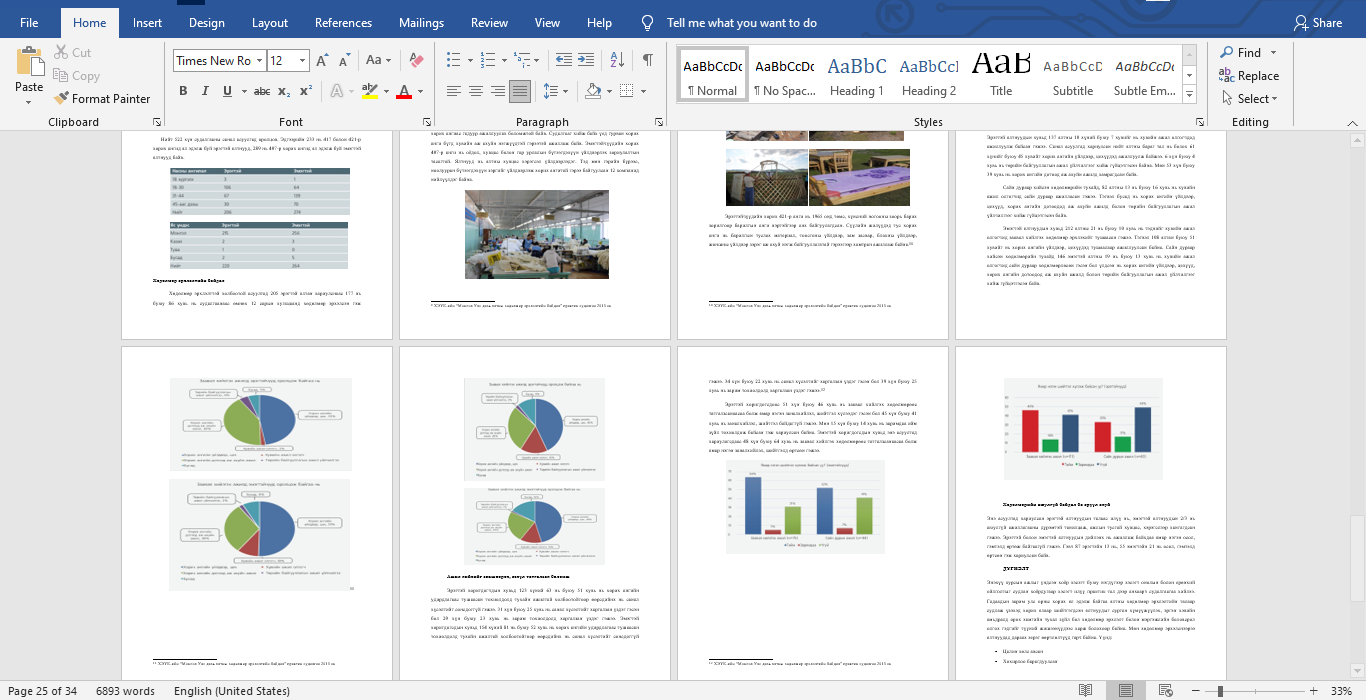
Task: Toggle italic formatting
Action: [205, 91]
